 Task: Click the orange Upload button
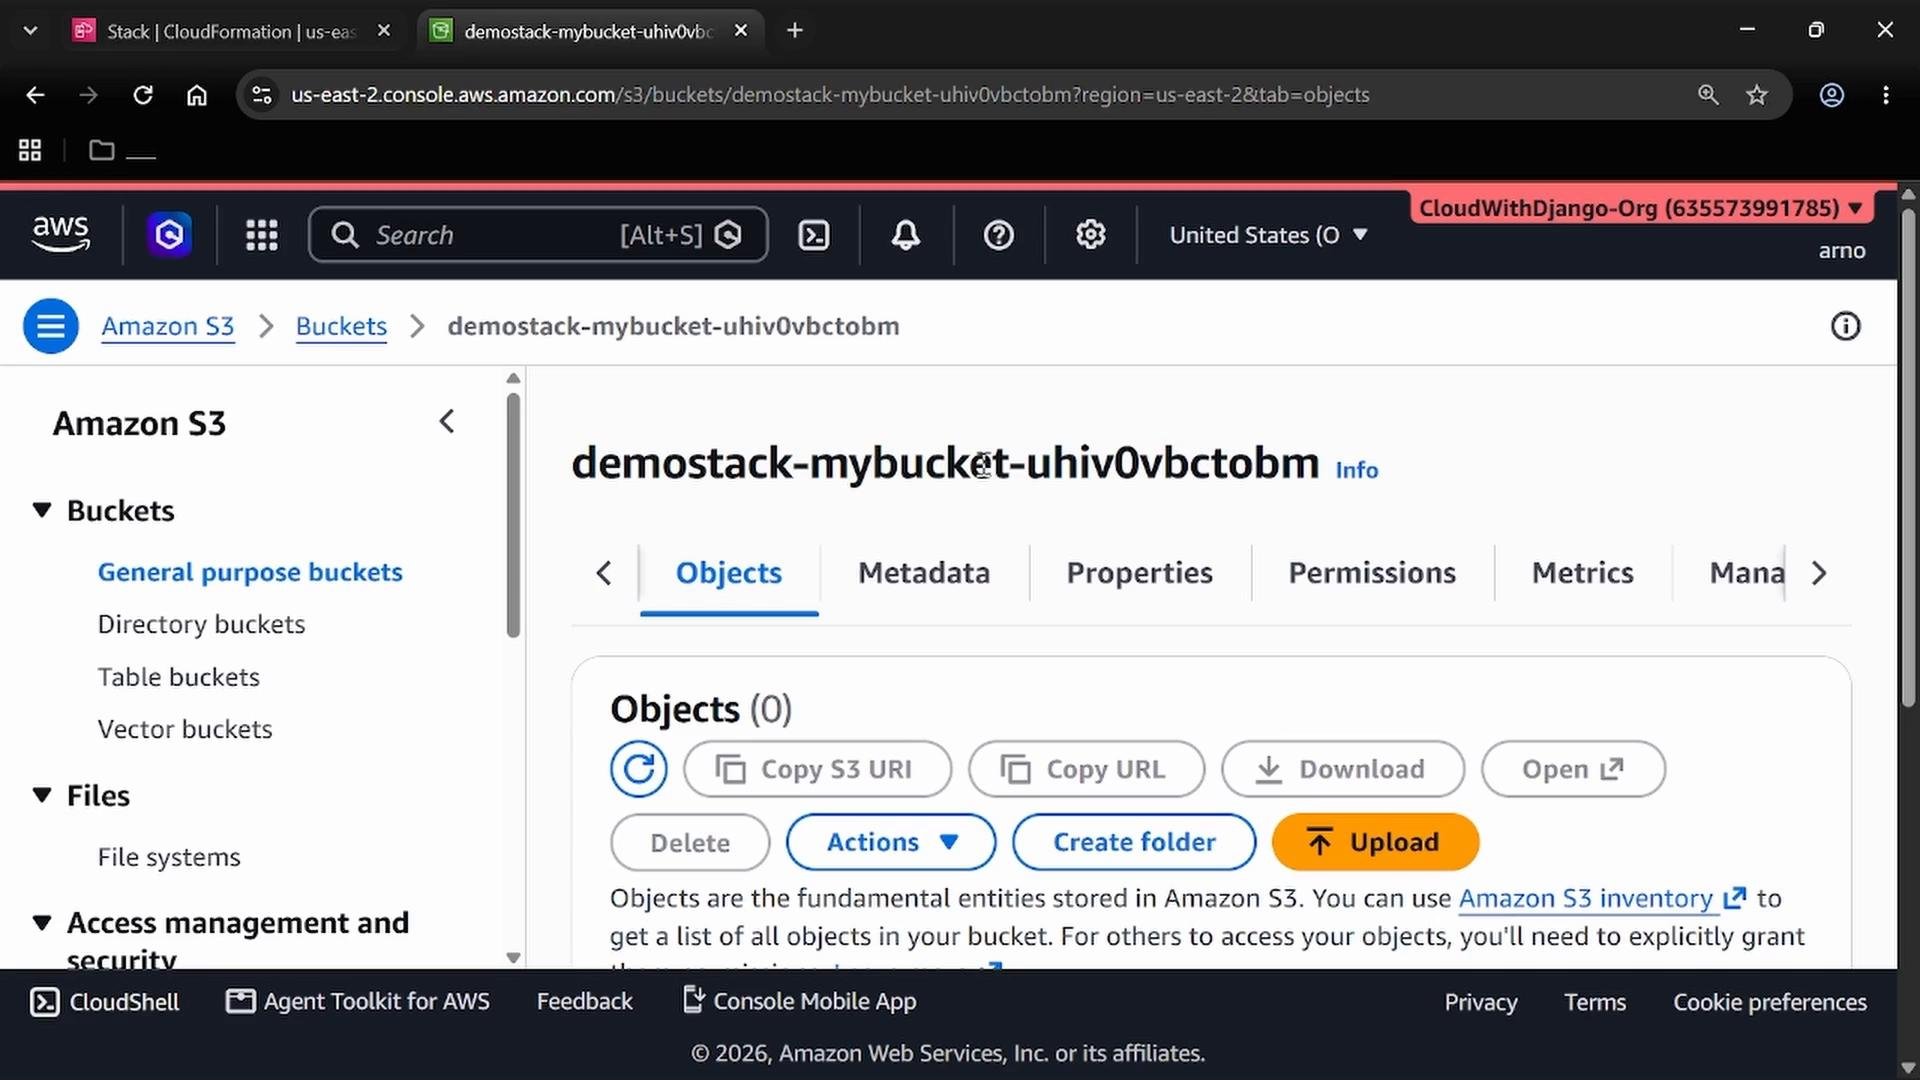(x=1375, y=842)
